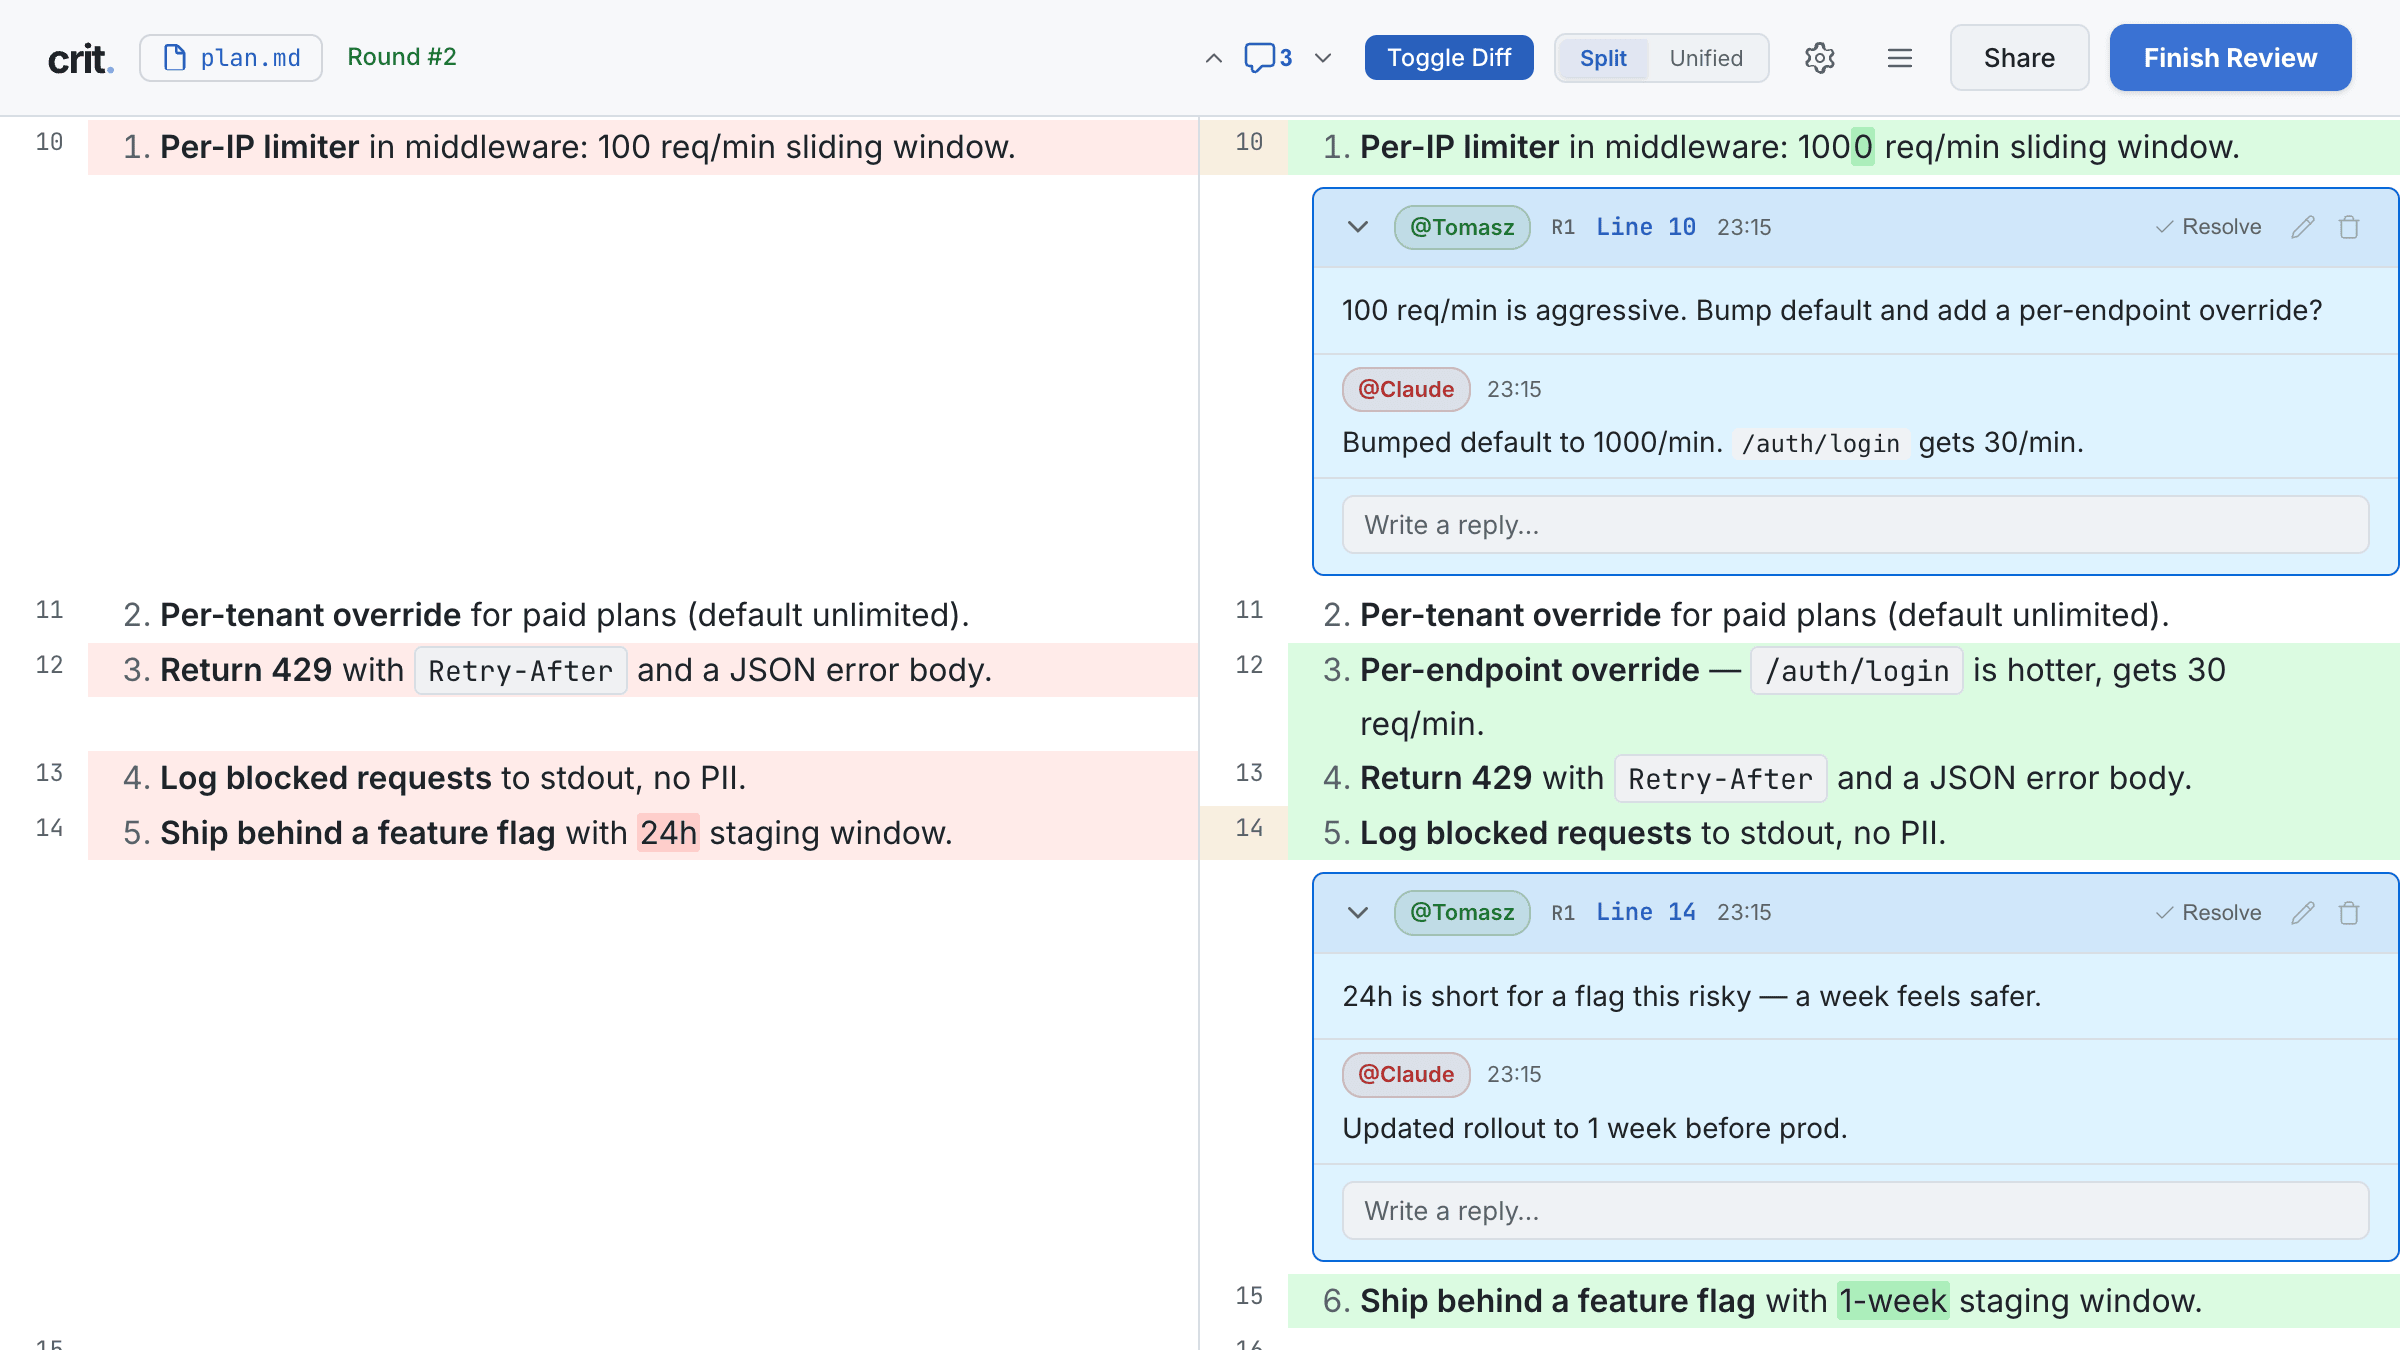Delete the Line 10 comment
Image resolution: width=2400 pixels, height=1350 pixels.
click(x=2349, y=227)
